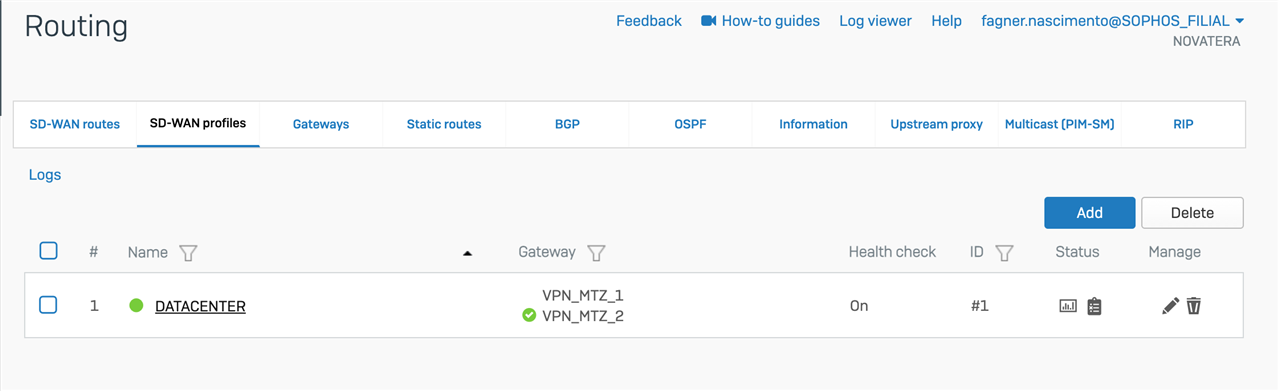Click the pencil edit icon for DATACENTER

(1170, 306)
